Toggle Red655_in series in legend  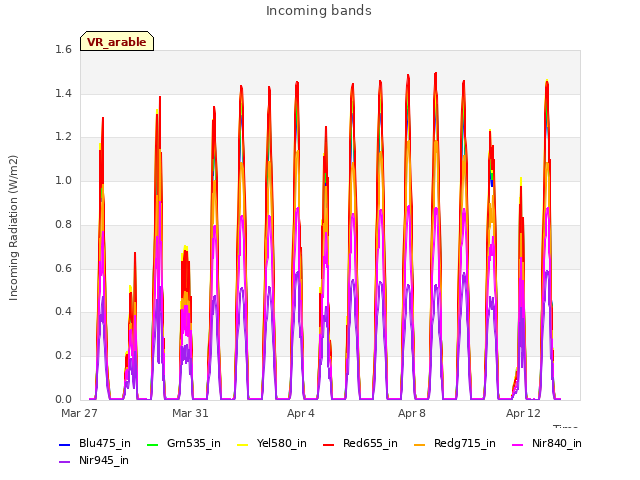(360, 444)
